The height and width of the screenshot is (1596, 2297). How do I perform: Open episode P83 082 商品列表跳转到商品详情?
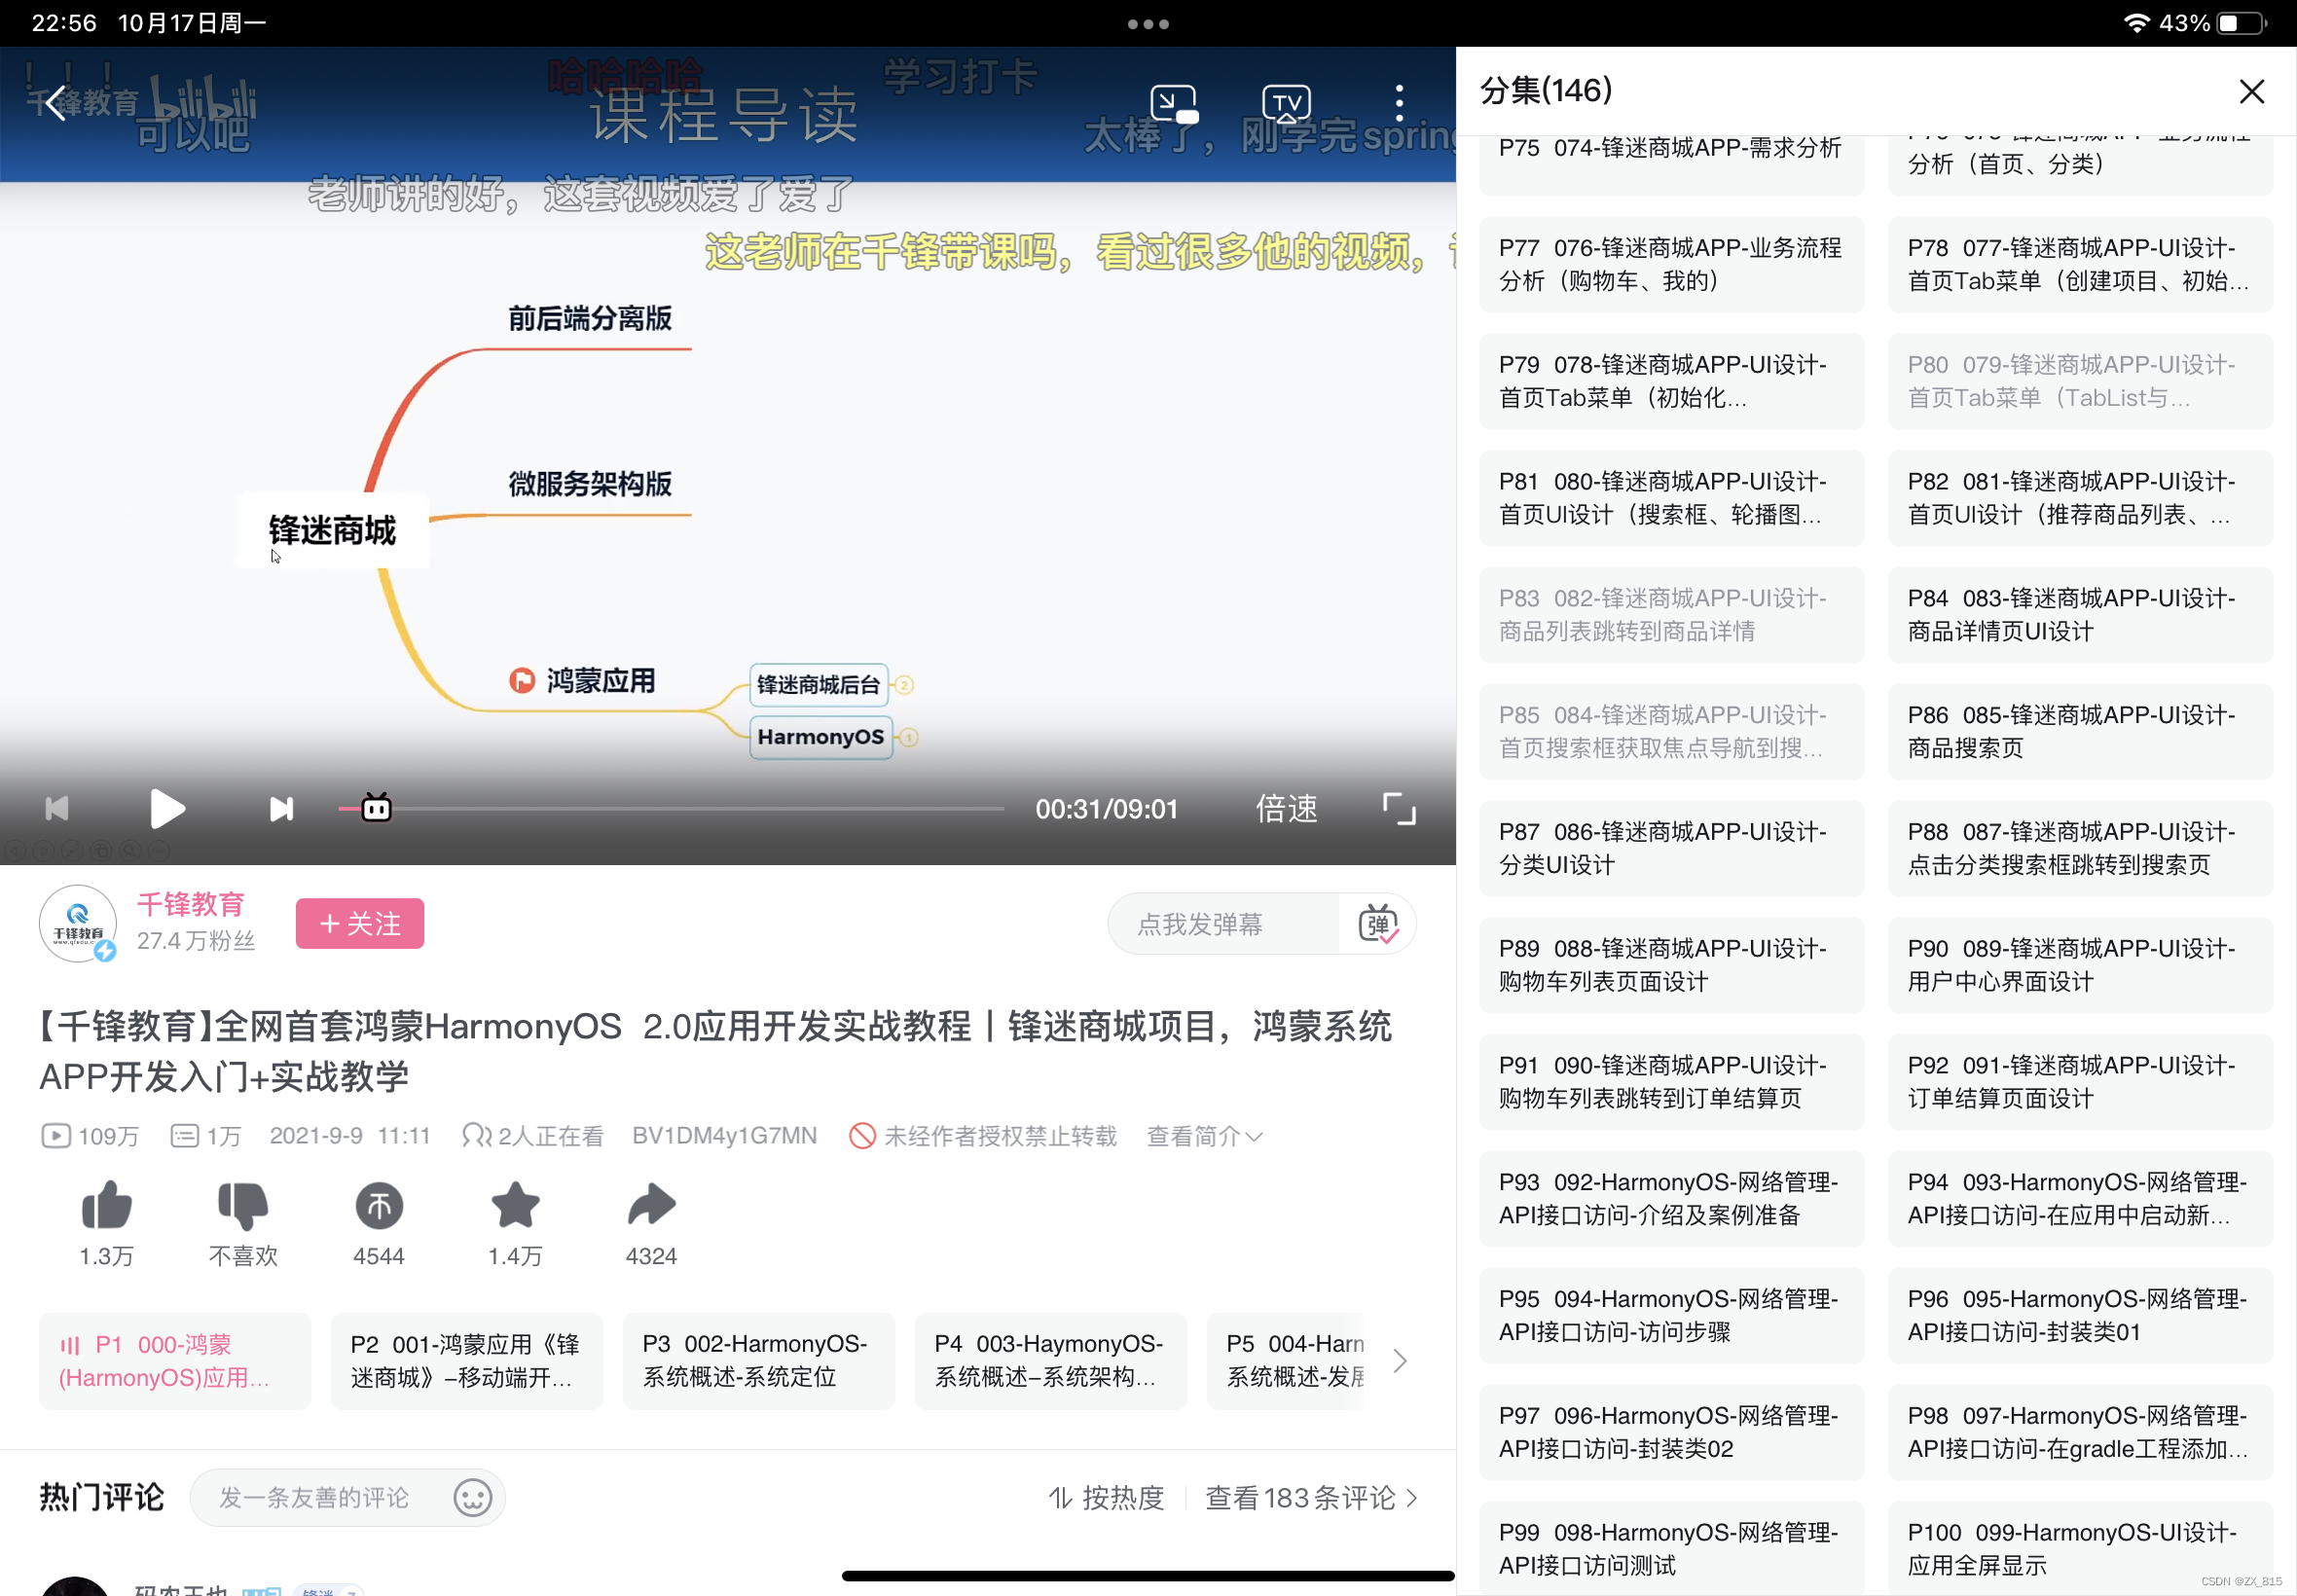tap(1671, 615)
